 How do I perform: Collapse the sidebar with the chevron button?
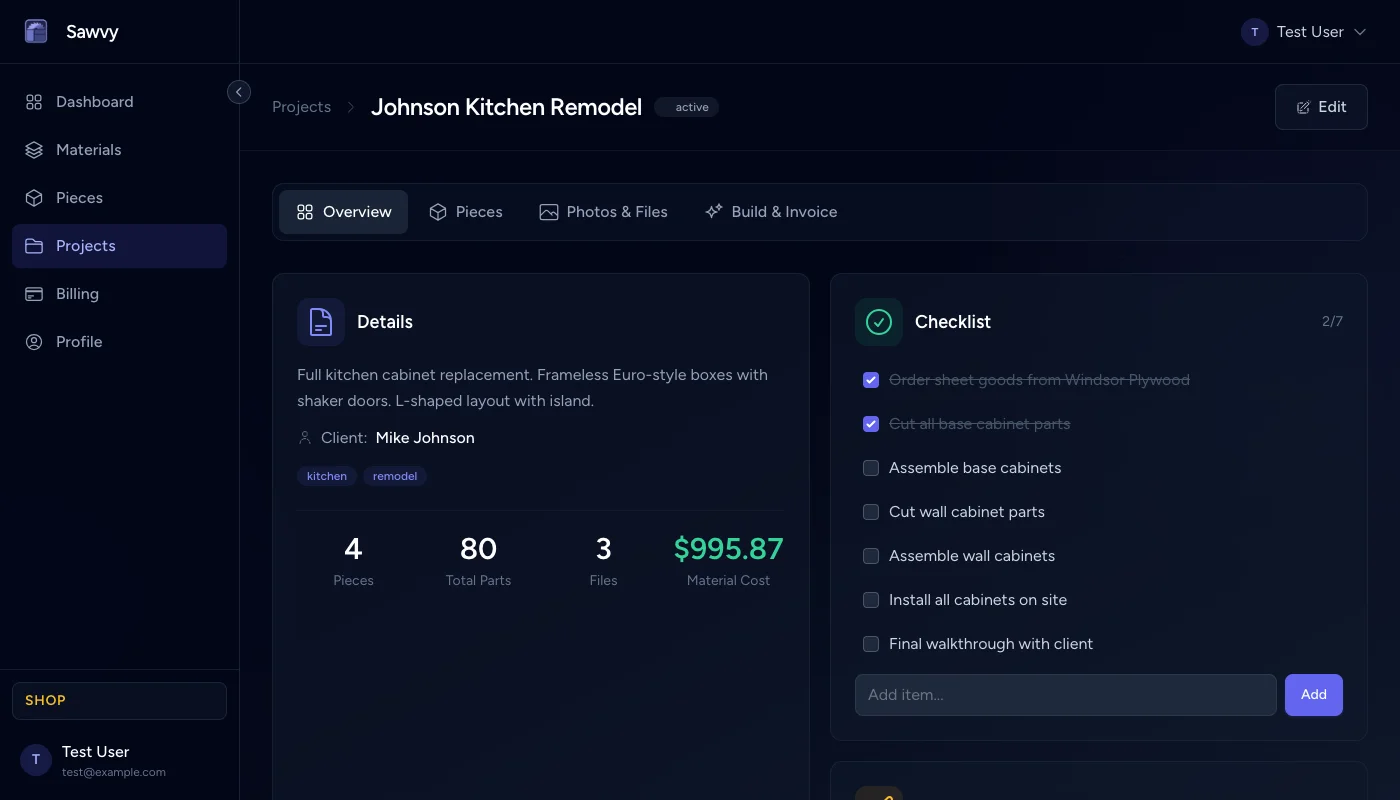pos(239,91)
